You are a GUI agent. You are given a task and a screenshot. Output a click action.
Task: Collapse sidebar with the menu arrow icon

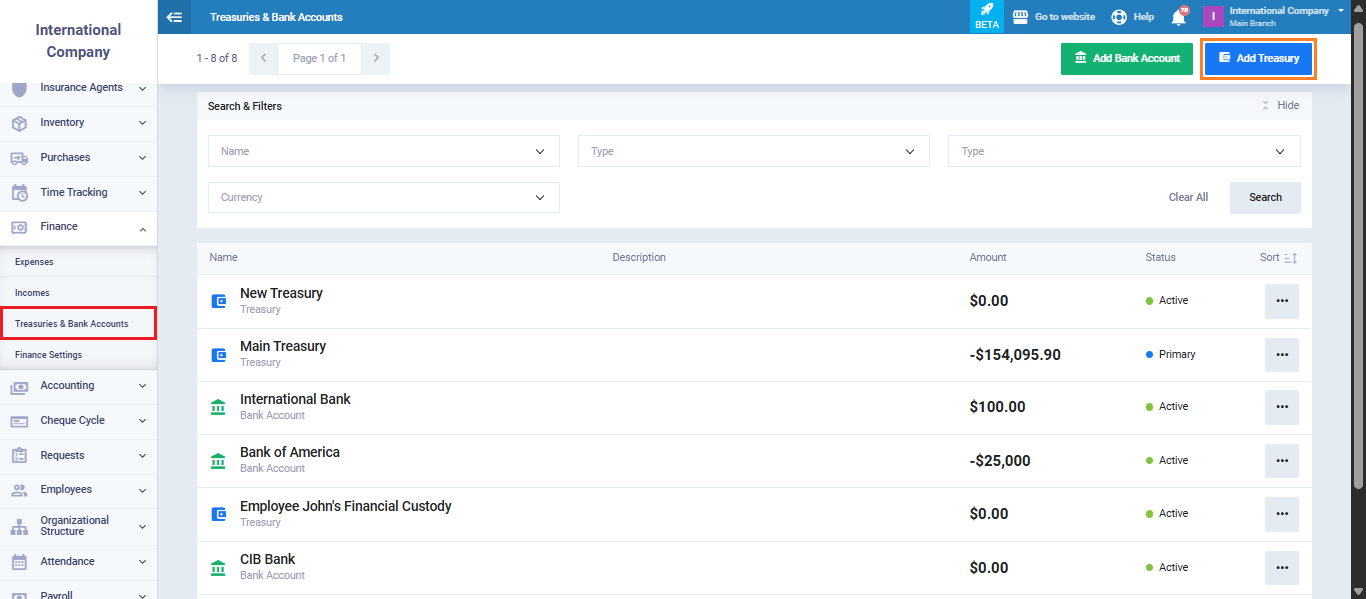pos(174,17)
